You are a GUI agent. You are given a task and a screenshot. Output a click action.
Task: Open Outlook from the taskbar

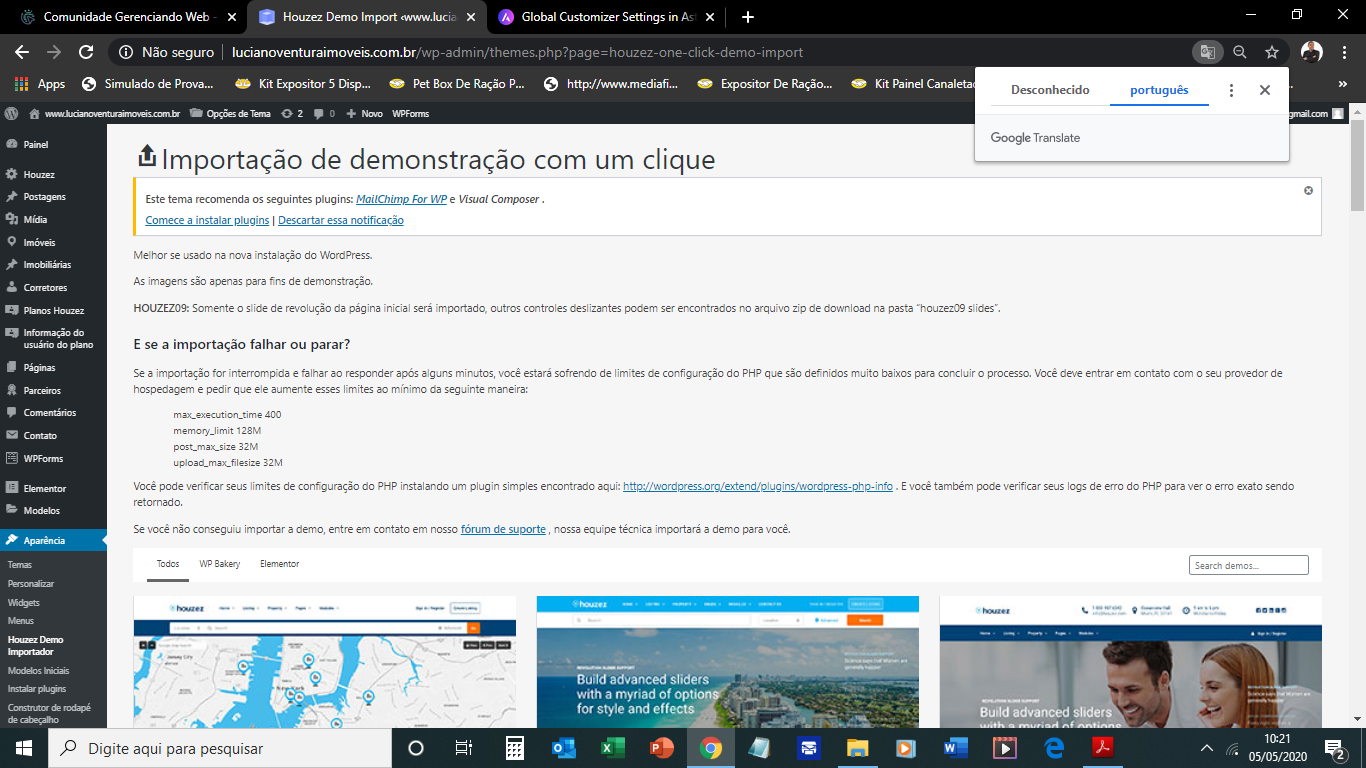click(564, 748)
